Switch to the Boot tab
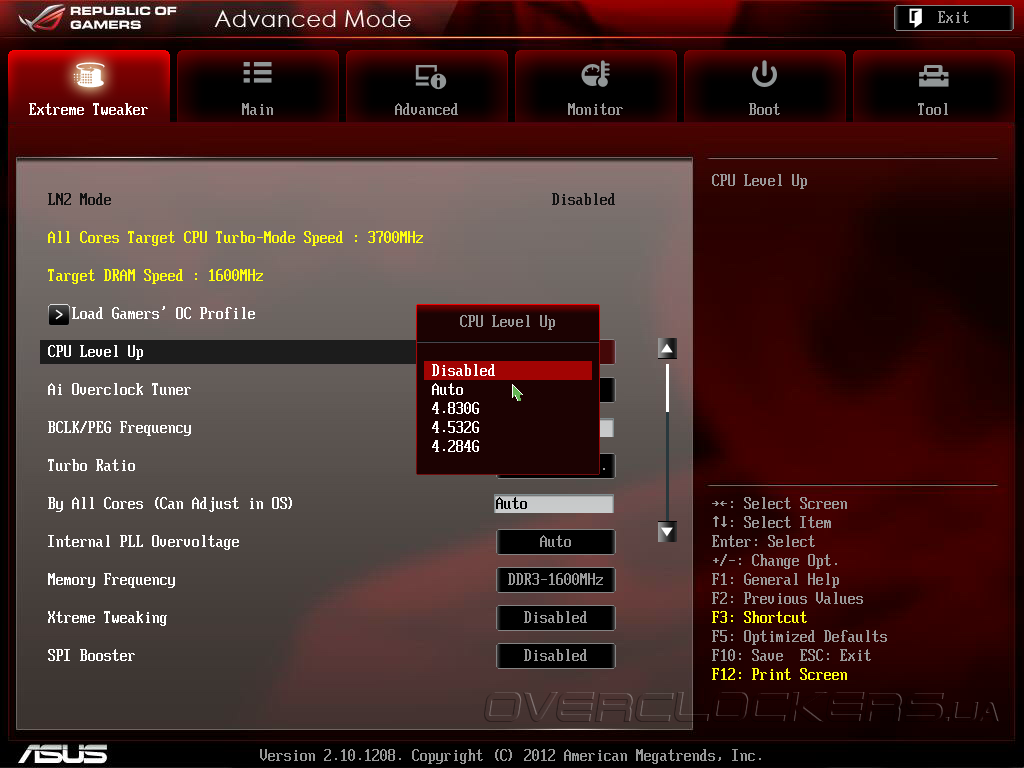The height and width of the screenshot is (768, 1024). pos(764,86)
